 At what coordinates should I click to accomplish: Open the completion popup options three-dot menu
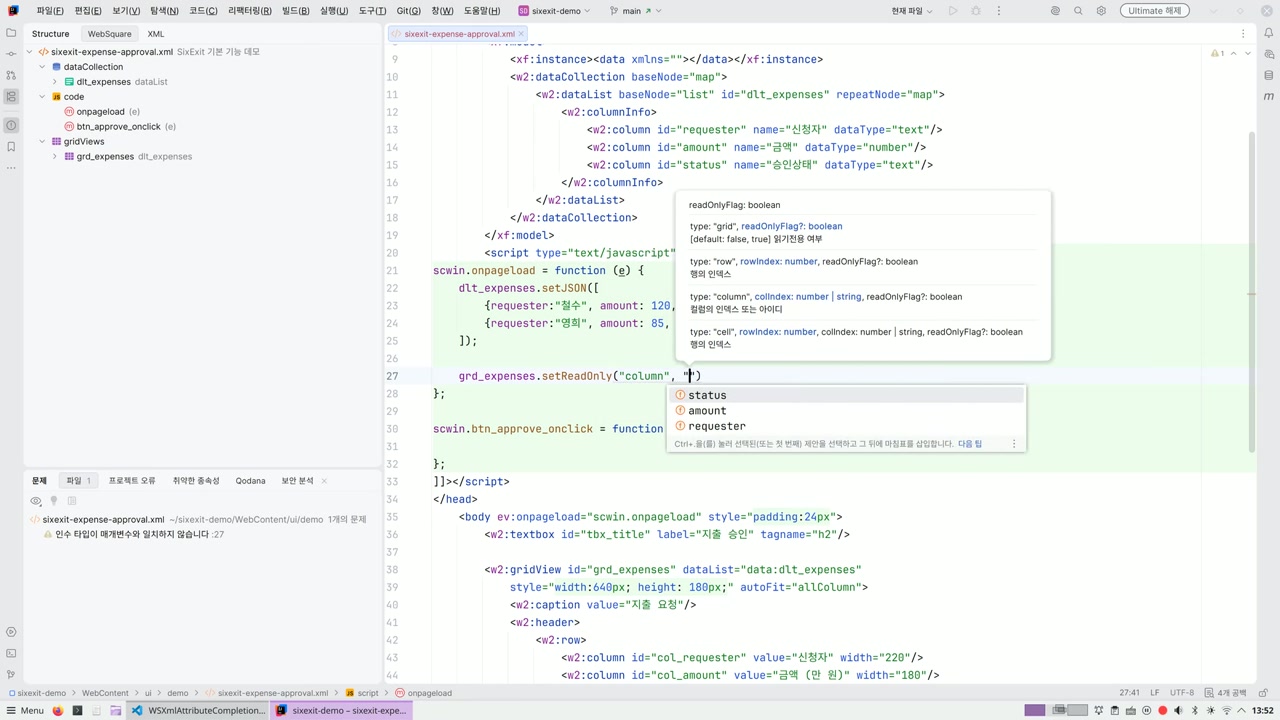[x=1013, y=444]
